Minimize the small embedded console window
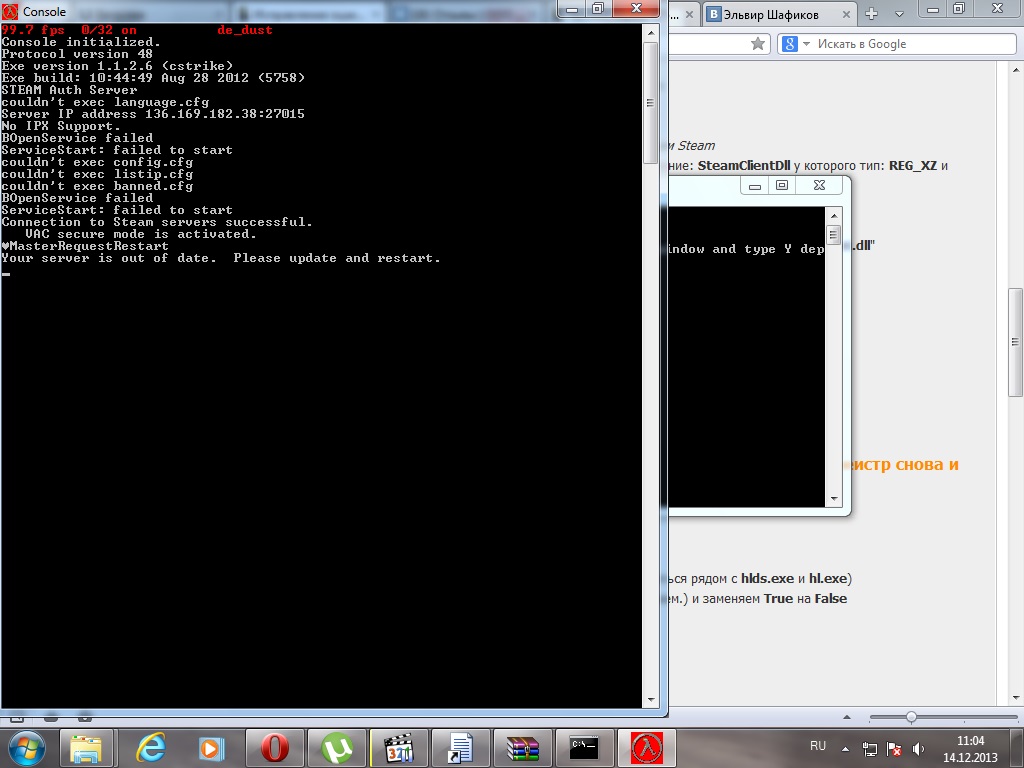This screenshot has width=1024, height=768. coord(754,185)
